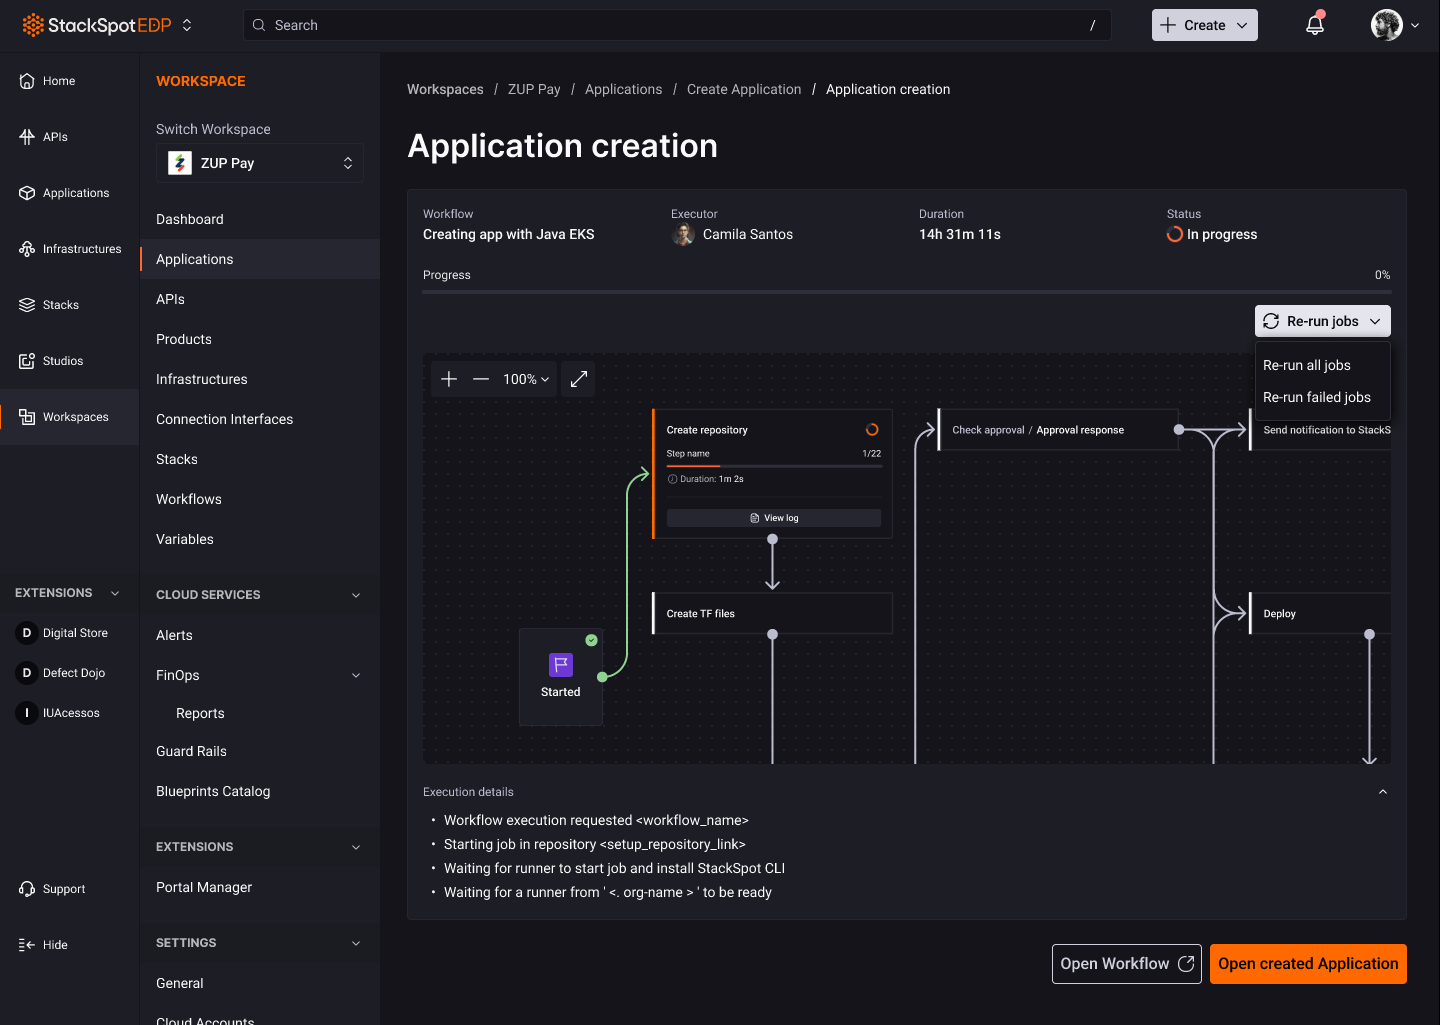Select Dashboard in the workspace menu
The height and width of the screenshot is (1025, 1440).
click(190, 219)
